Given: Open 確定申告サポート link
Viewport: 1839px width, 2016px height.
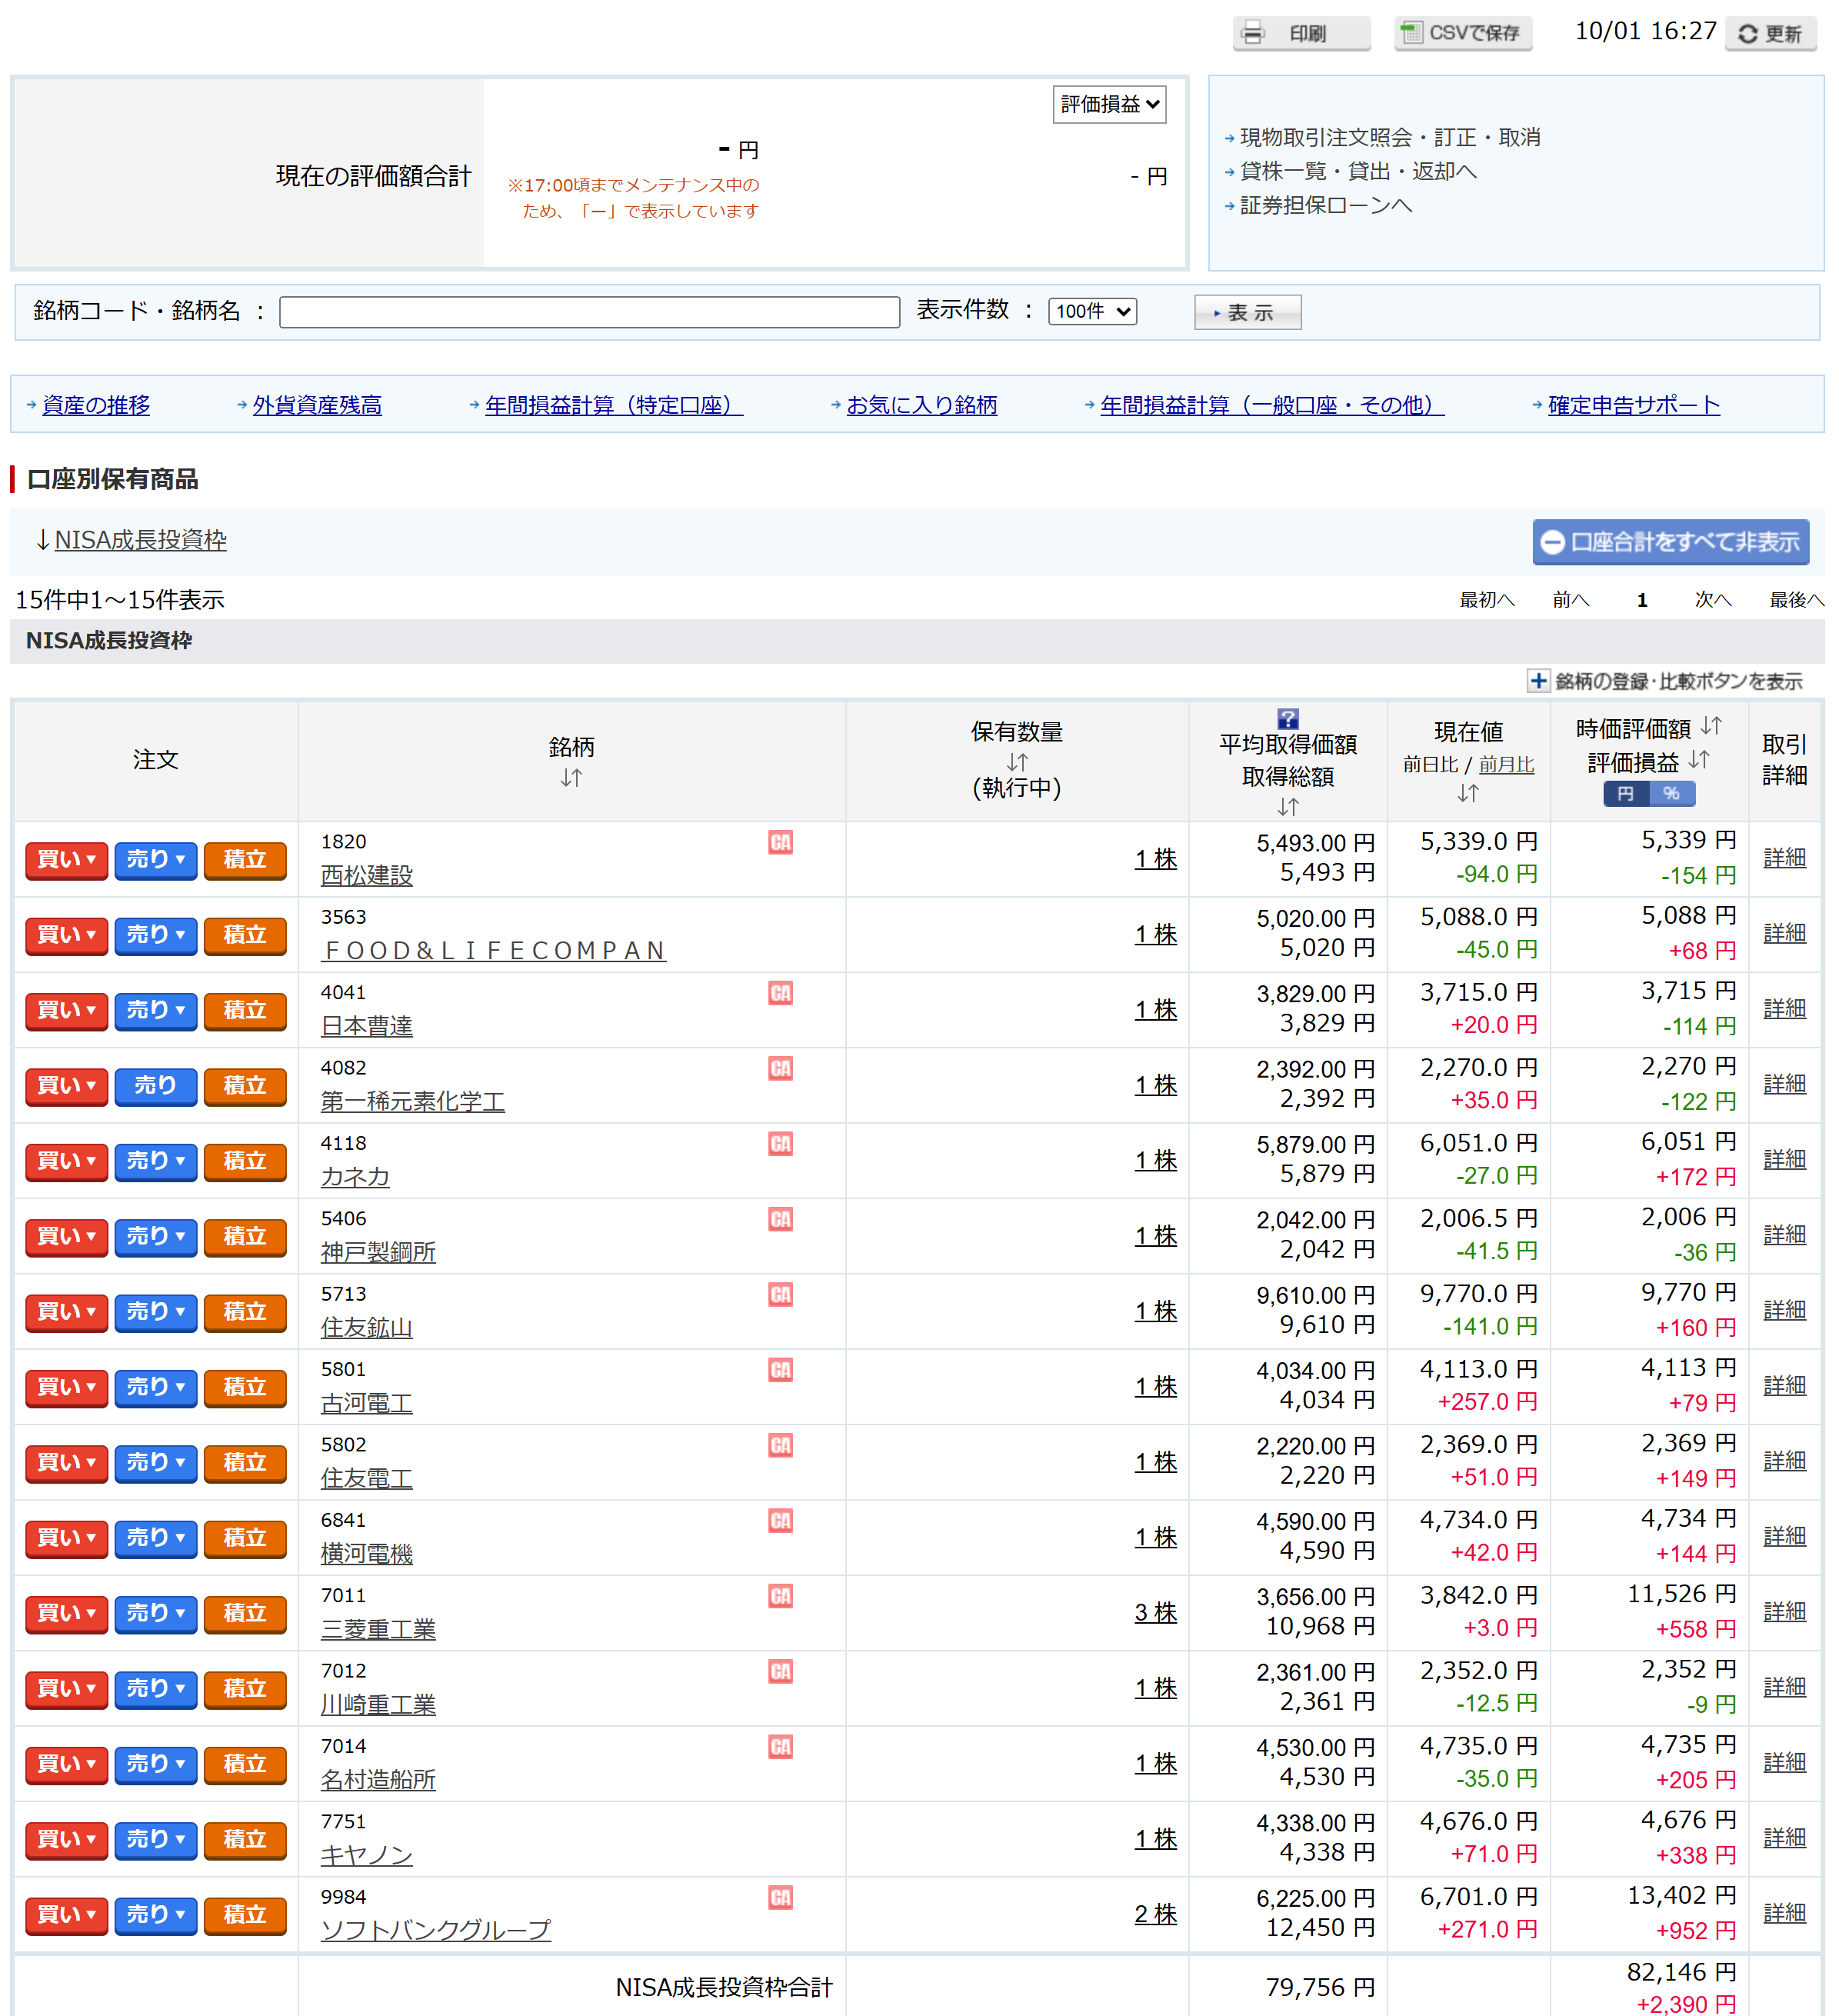Looking at the screenshot, I should 1633,405.
